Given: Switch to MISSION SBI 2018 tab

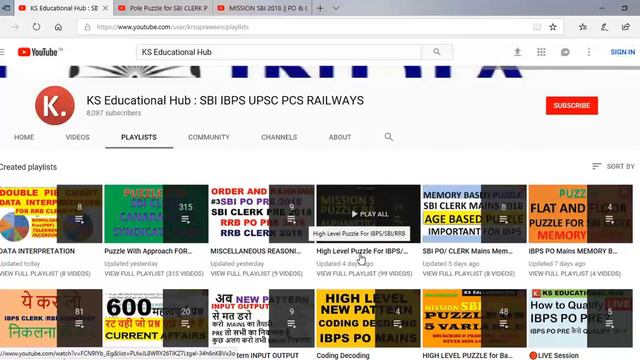Looking at the screenshot, I should (262, 8).
